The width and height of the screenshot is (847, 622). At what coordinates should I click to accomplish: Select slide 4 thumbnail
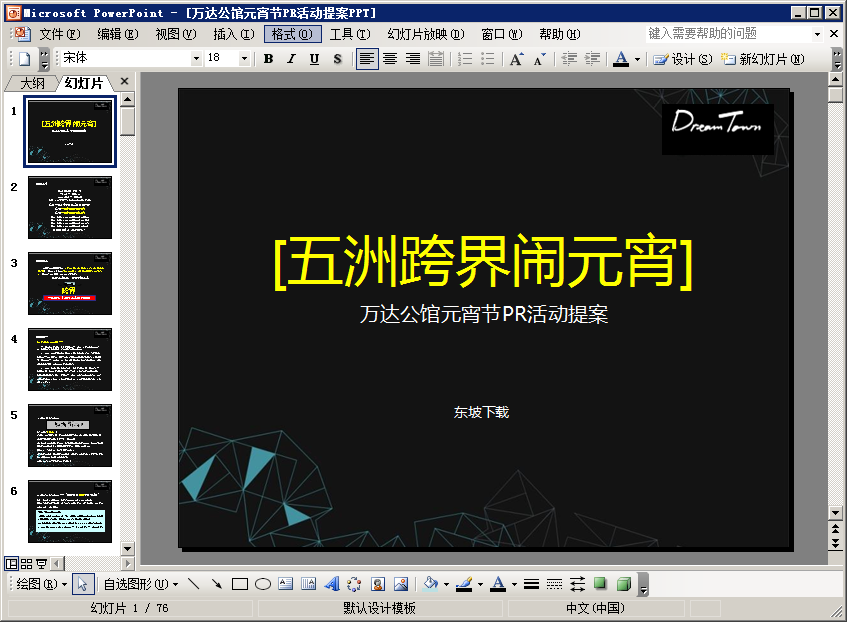(x=70, y=359)
